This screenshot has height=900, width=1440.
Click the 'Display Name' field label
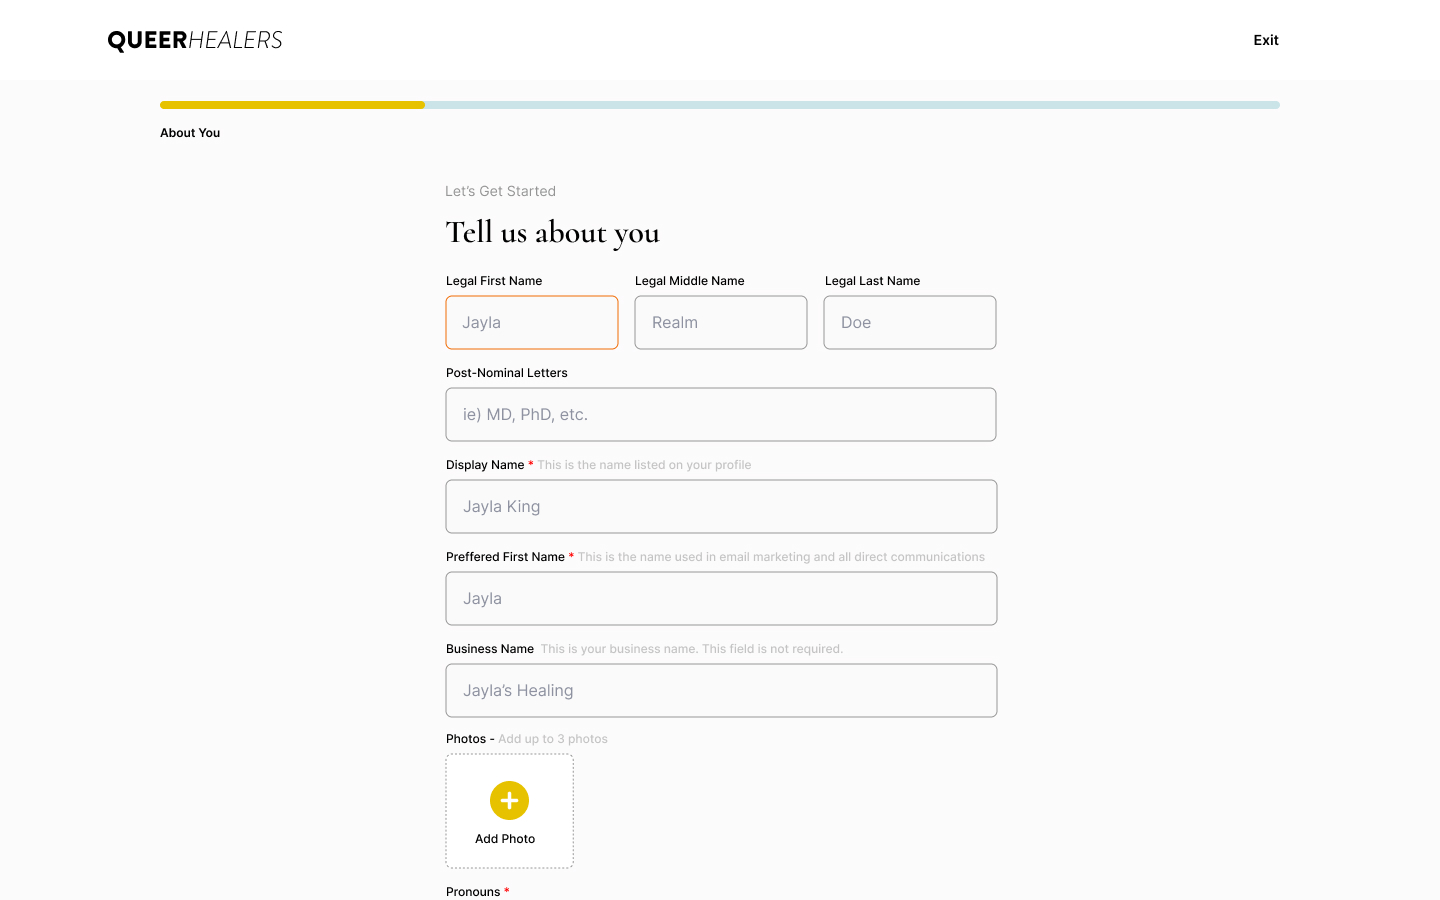pyautogui.click(x=485, y=465)
